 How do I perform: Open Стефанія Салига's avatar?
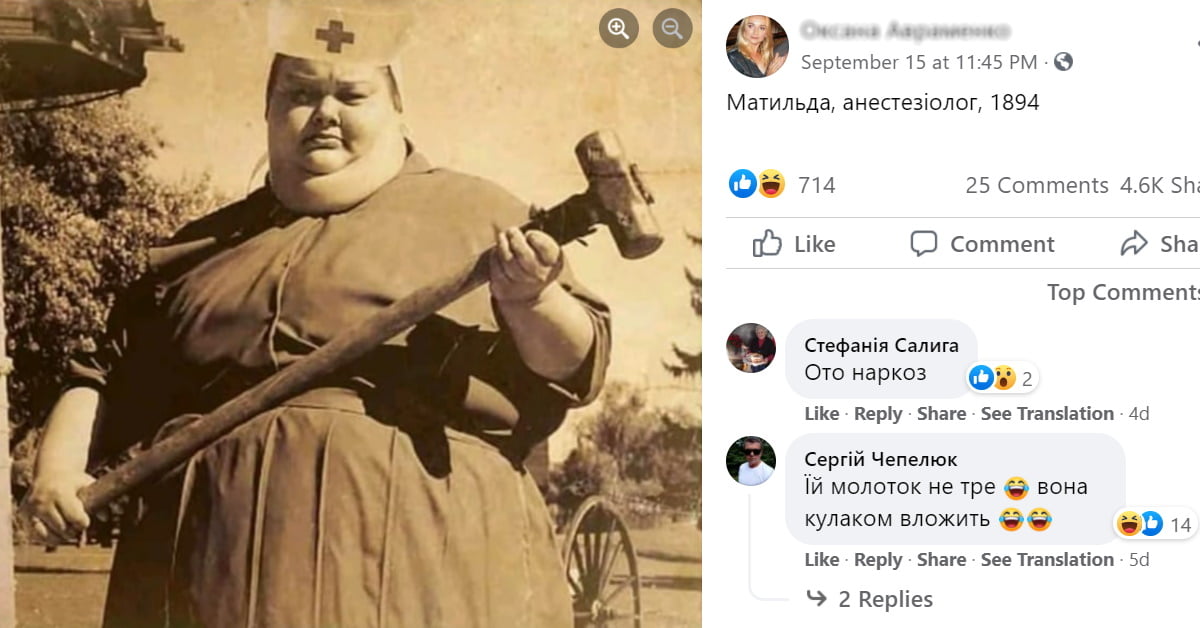click(x=751, y=348)
